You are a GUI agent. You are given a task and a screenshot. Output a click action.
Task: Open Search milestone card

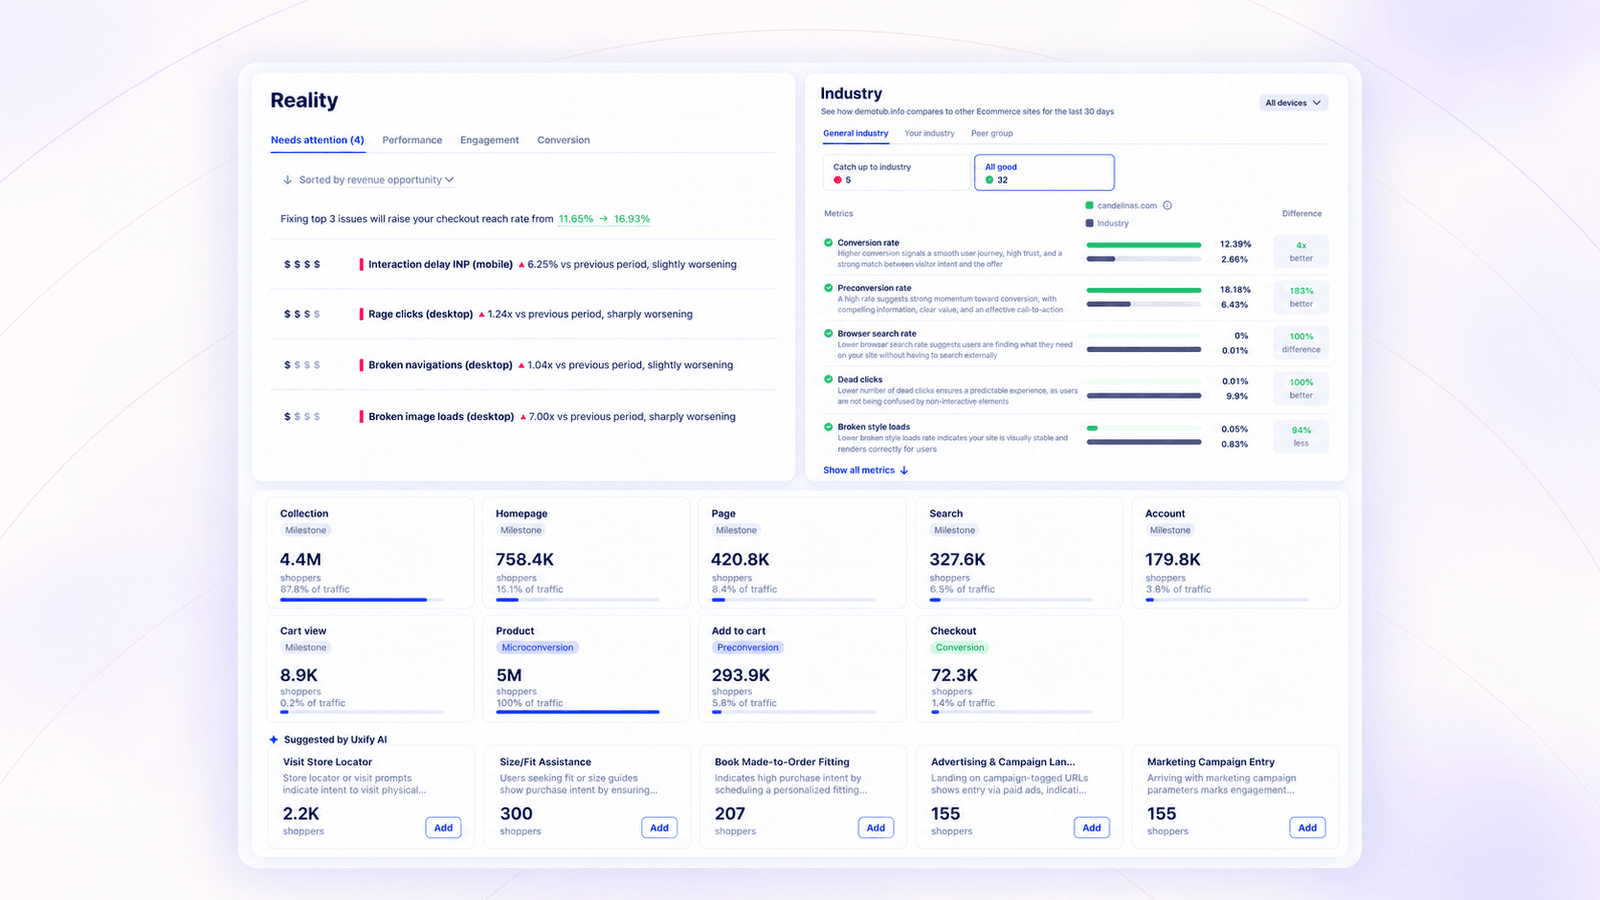click(x=1020, y=553)
